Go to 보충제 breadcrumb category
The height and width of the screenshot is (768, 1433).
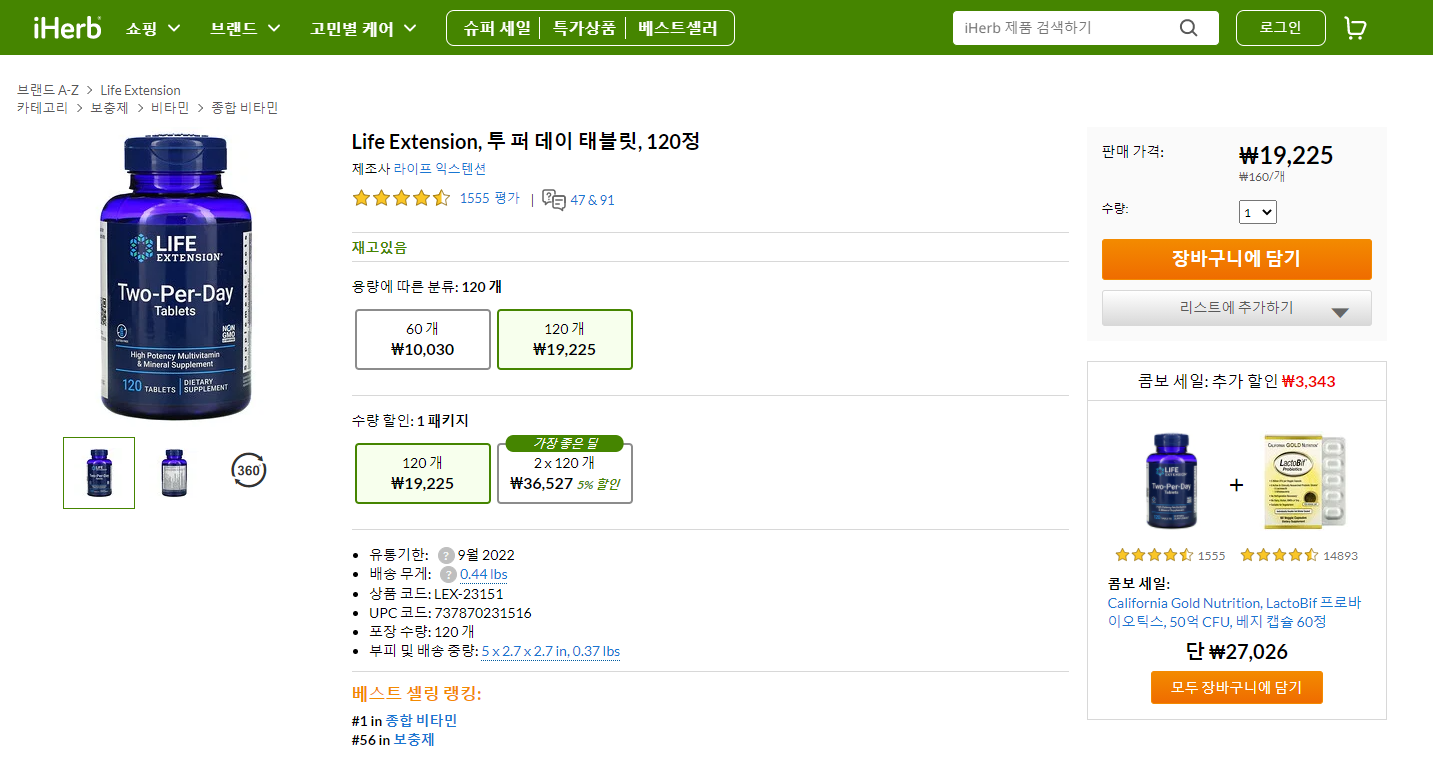pyautogui.click(x=109, y=108)
